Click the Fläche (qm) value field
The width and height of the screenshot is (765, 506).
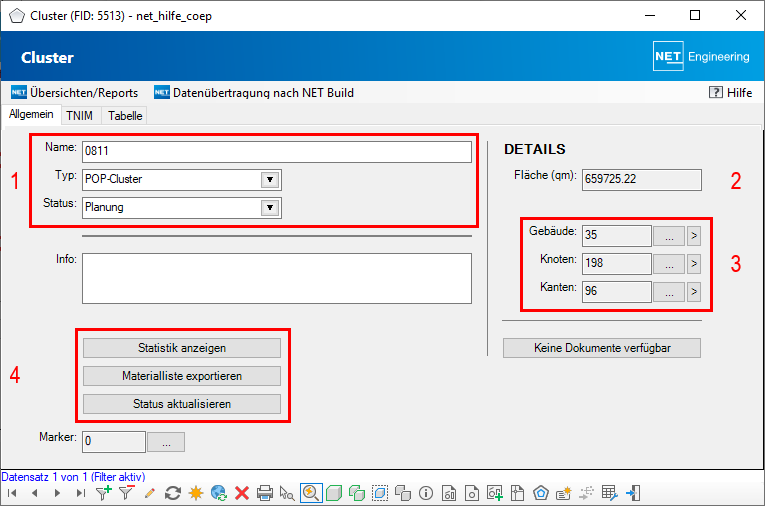coord(642,180)
